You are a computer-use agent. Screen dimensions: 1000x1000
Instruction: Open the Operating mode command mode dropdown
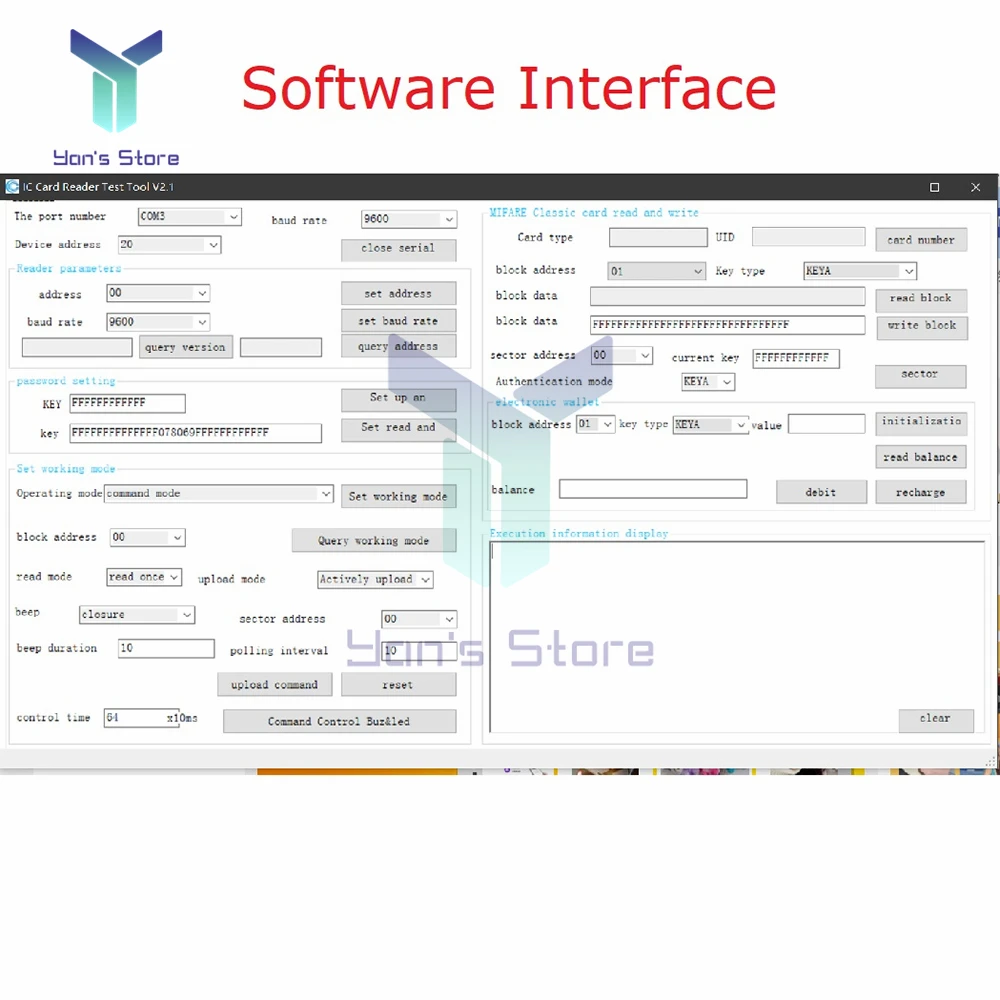[x=219, y=494]
